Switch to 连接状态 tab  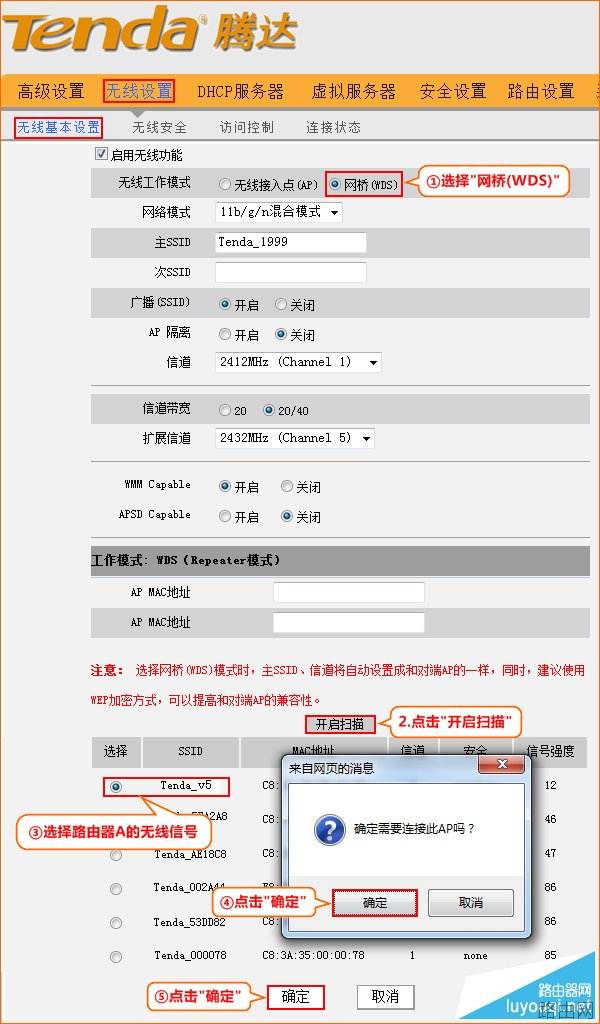[333, 127]
